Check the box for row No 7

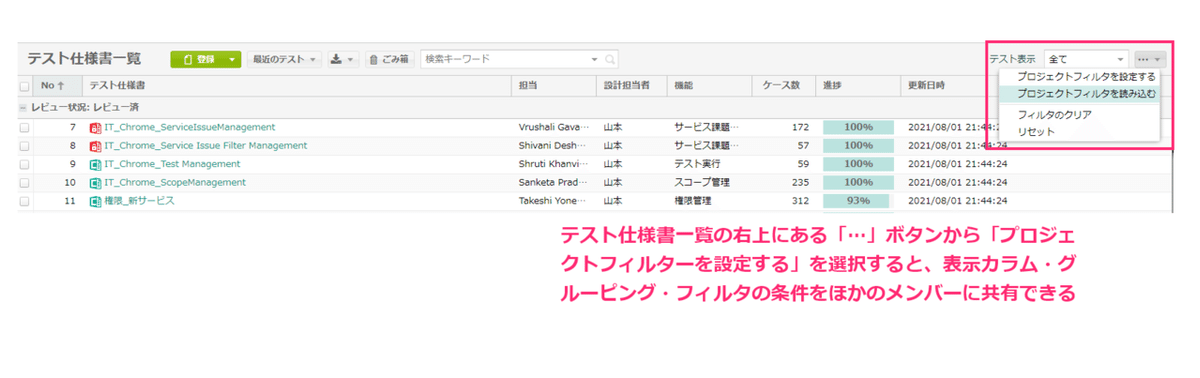(x=24, y=127)
